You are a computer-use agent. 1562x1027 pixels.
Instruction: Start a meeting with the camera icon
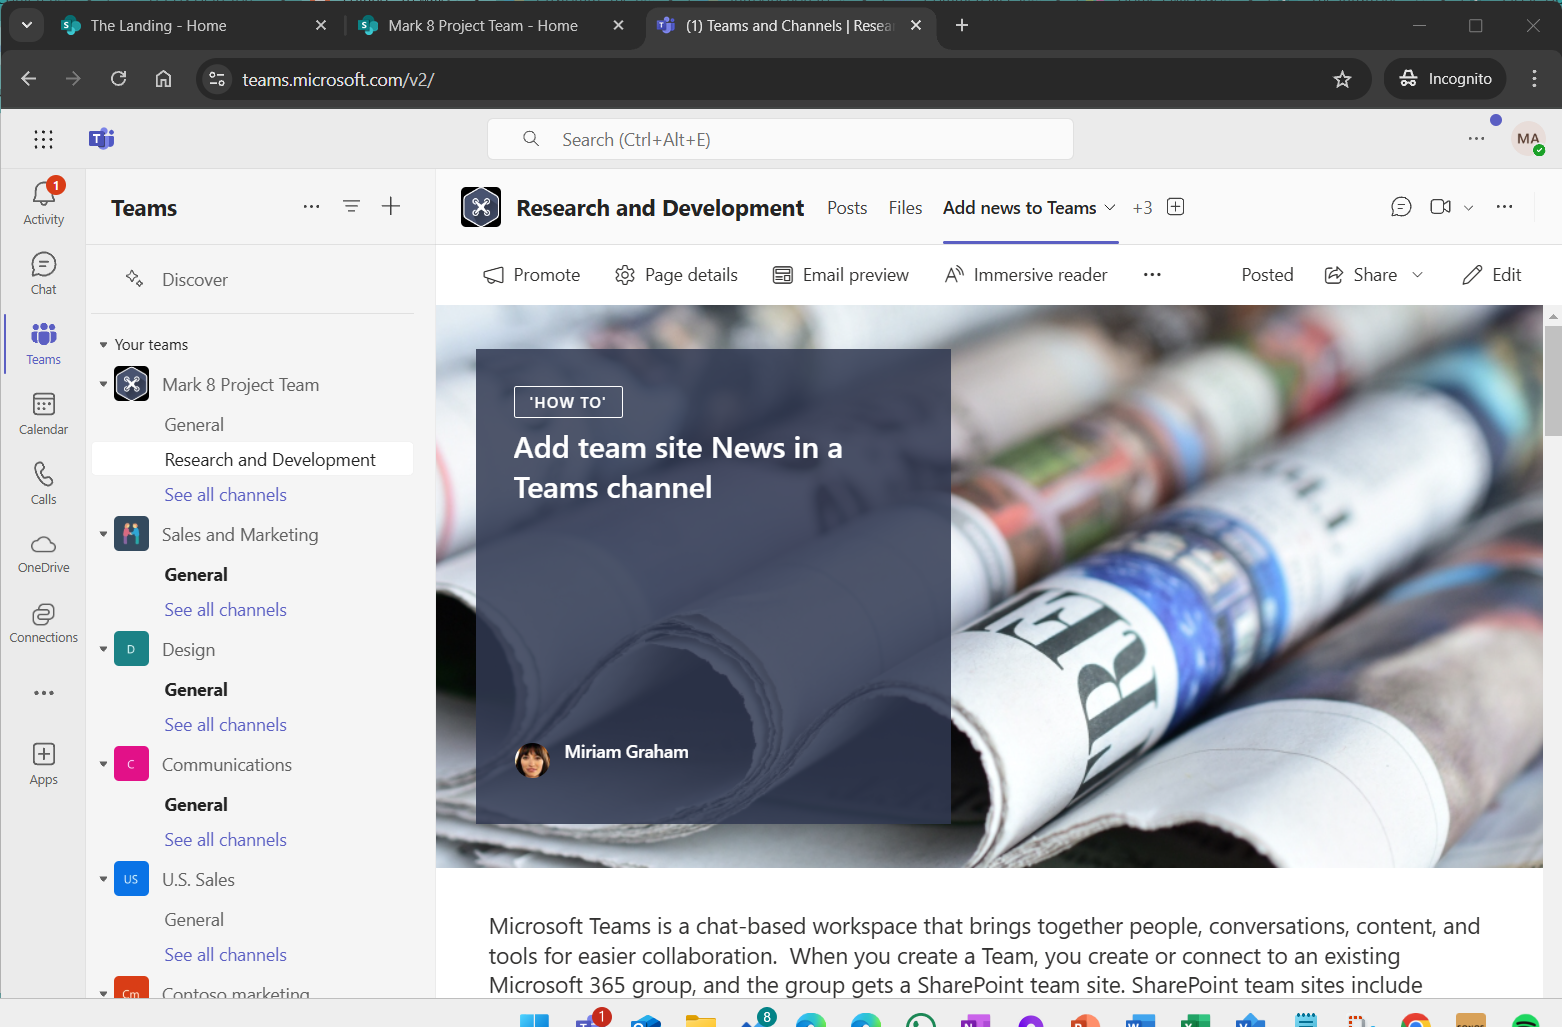point(1440,206)
